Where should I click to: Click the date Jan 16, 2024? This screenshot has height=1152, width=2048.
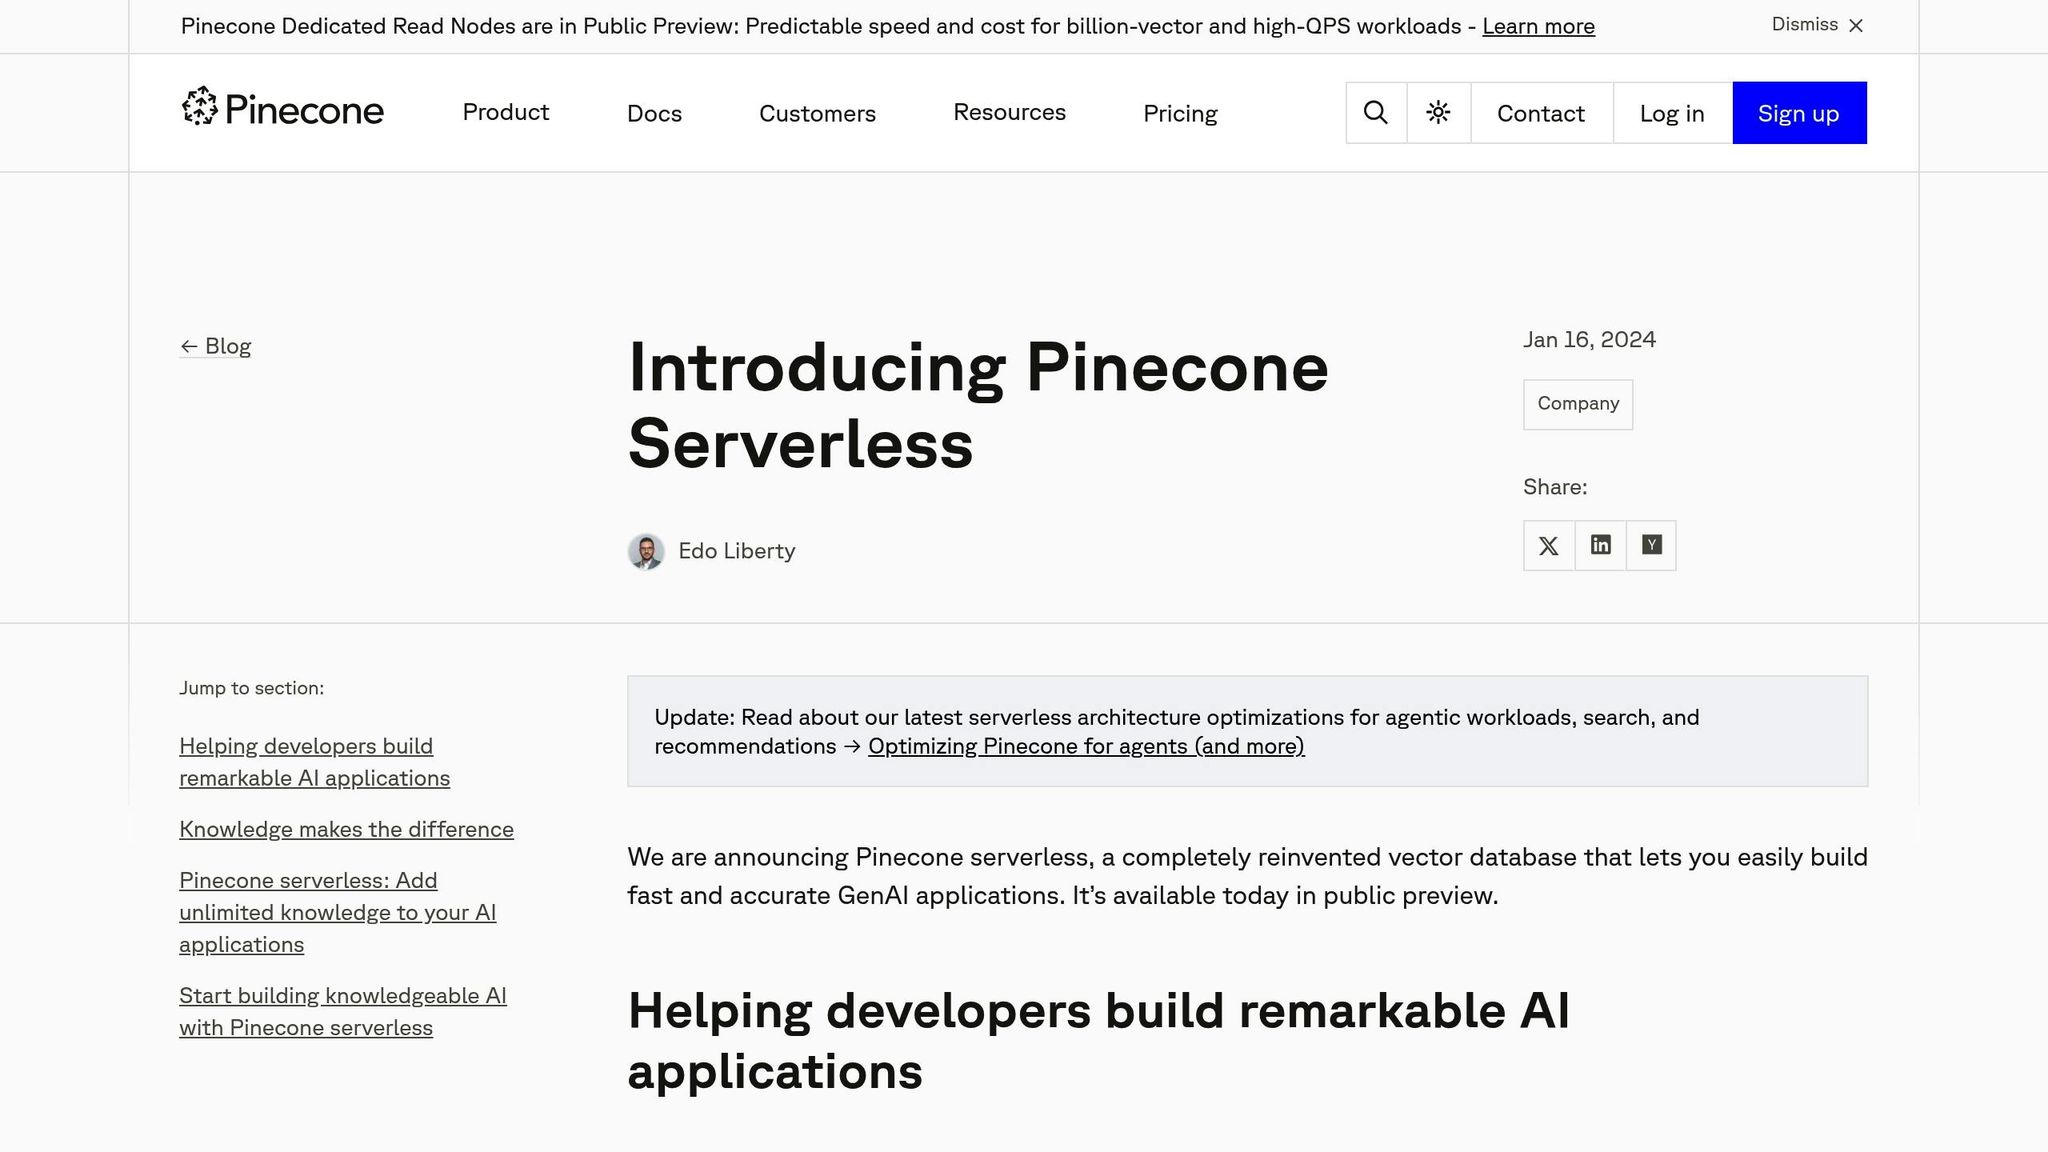click(x=1589, y=340)
